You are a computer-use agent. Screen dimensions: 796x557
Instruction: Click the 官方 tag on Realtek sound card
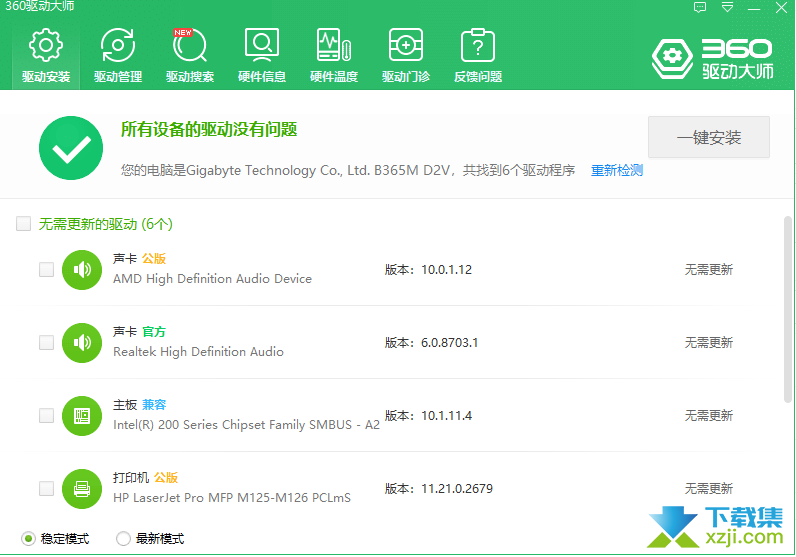coord(154,332)
